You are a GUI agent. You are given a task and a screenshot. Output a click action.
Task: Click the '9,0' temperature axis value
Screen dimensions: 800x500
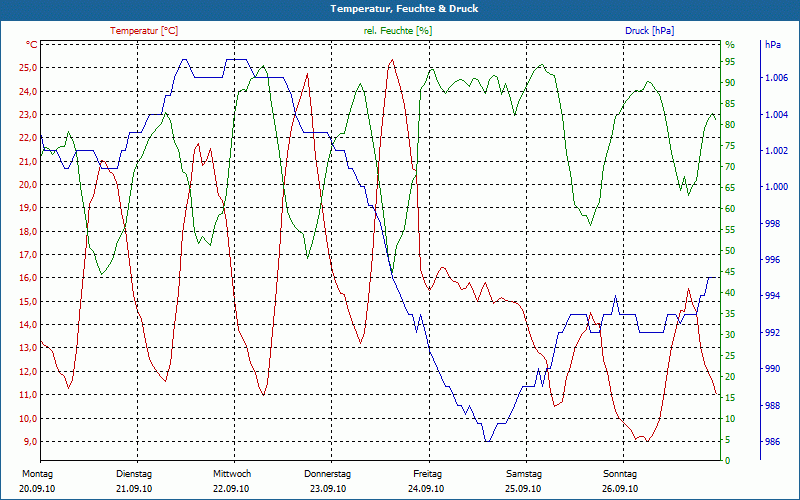click(31, 441)
